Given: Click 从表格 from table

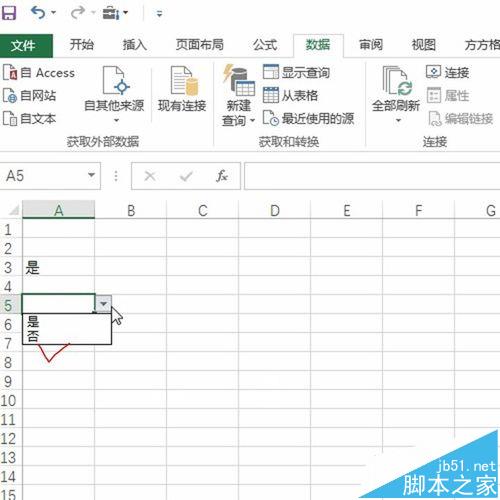Looking at the screenshot, I should pyautogui.click(x=290, y=96).
